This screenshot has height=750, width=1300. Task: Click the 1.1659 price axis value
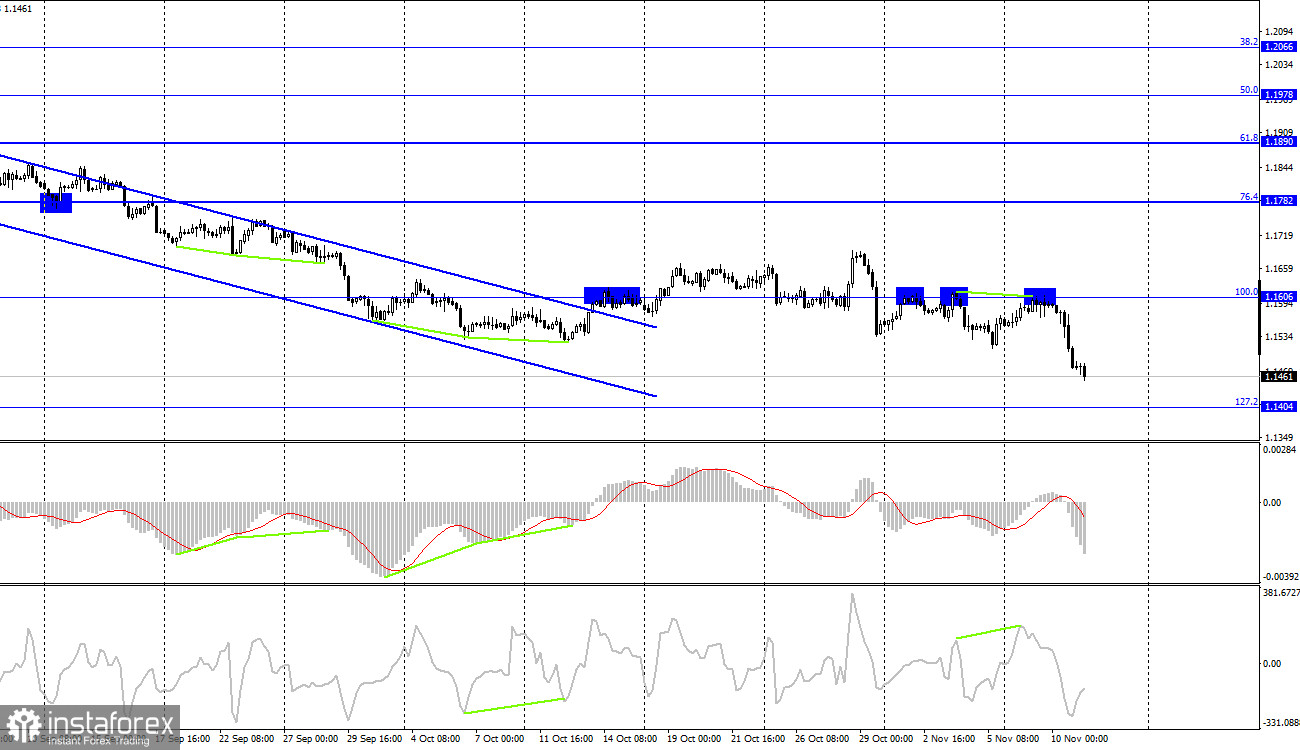pos(1281,269)
